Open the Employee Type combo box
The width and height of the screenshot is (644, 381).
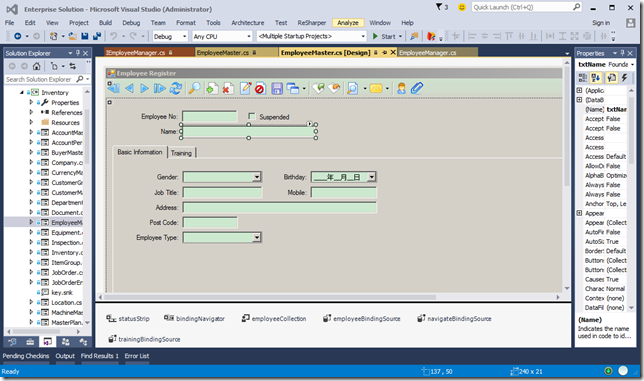257,237
